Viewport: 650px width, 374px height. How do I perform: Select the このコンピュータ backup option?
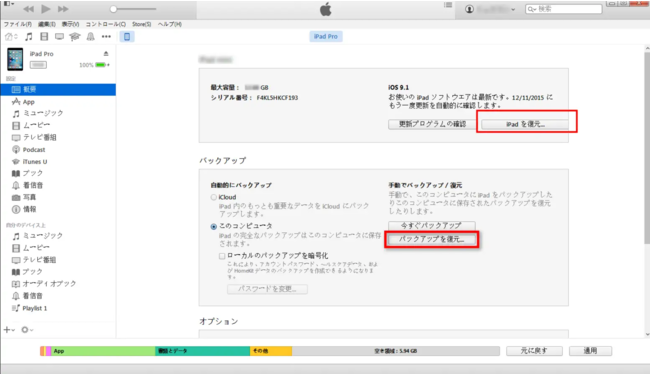213,226
